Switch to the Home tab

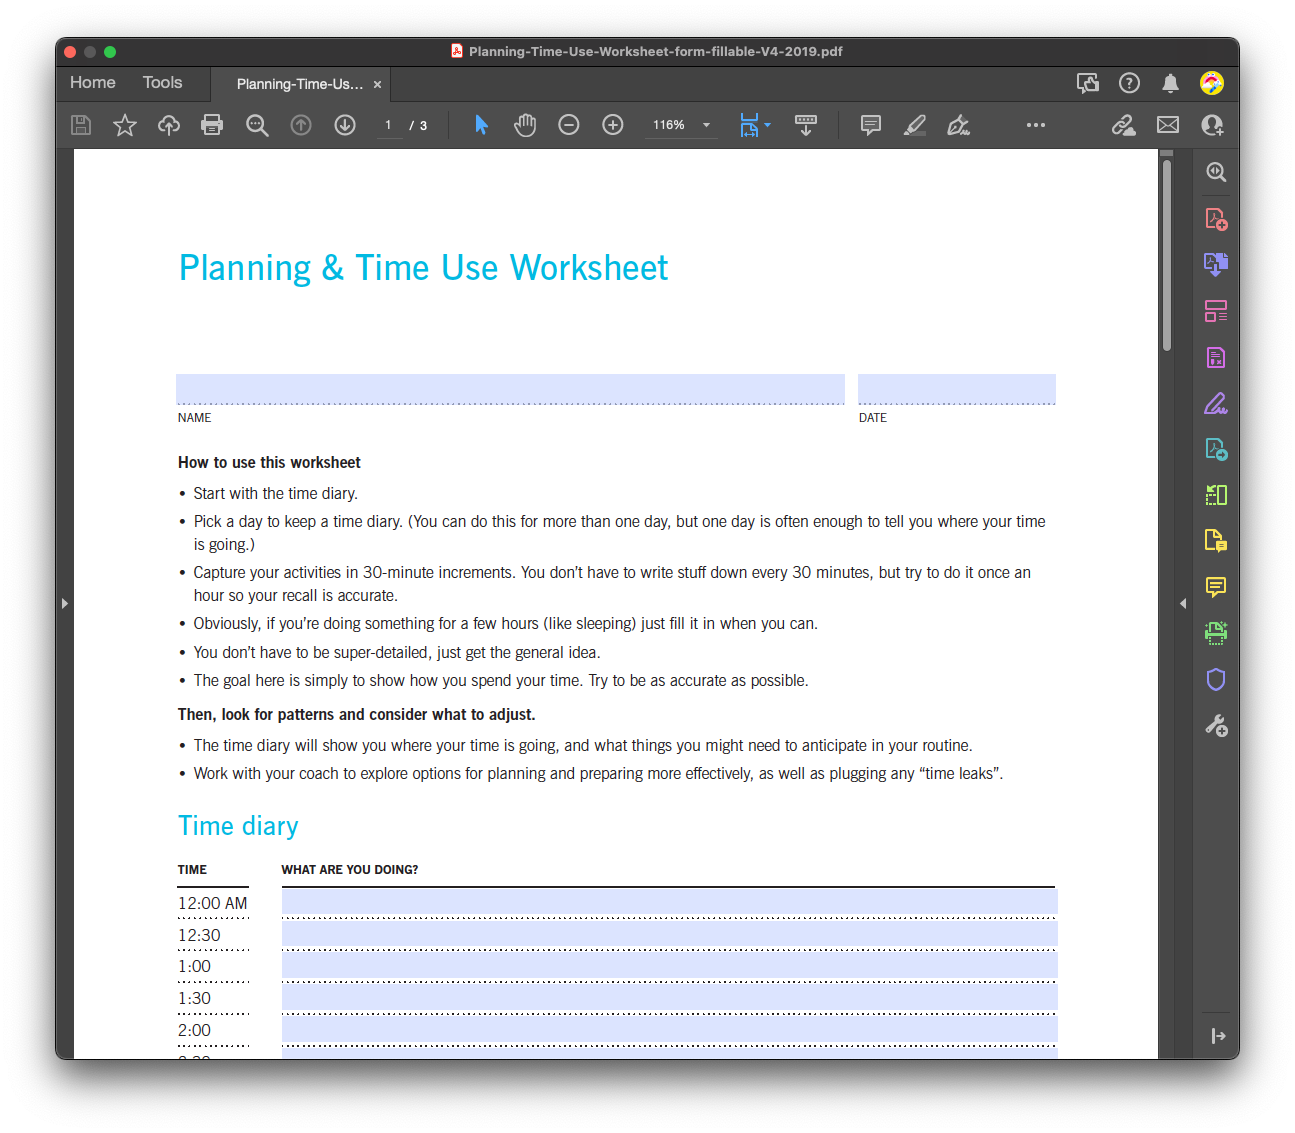click(92, 83)
